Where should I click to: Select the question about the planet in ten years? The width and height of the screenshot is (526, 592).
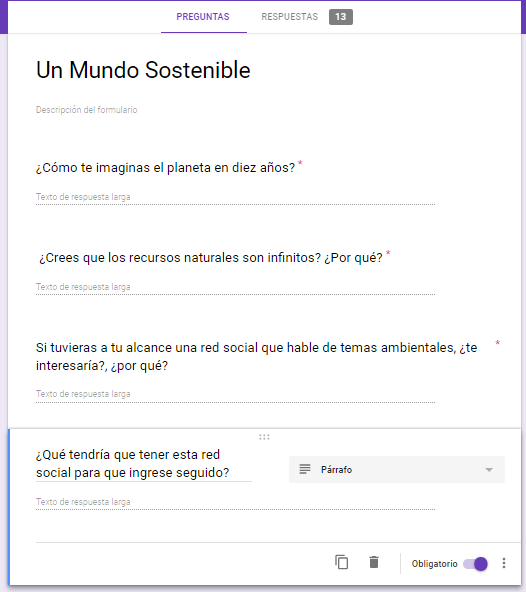[x=165, y=167]
